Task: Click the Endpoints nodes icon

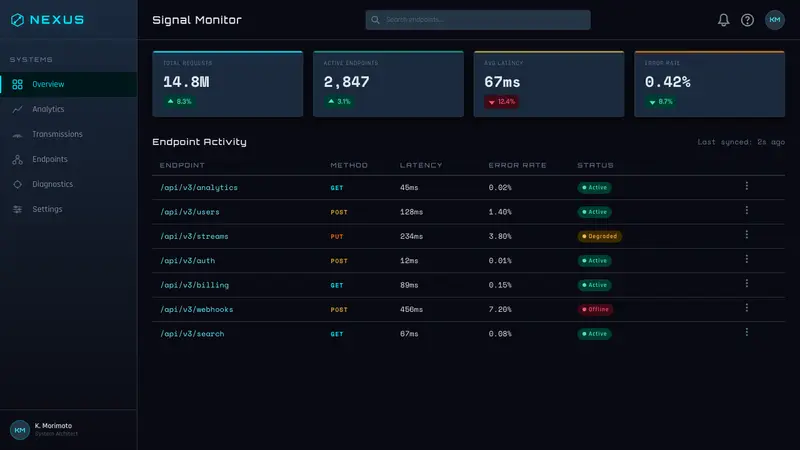Action: [17, 159]
